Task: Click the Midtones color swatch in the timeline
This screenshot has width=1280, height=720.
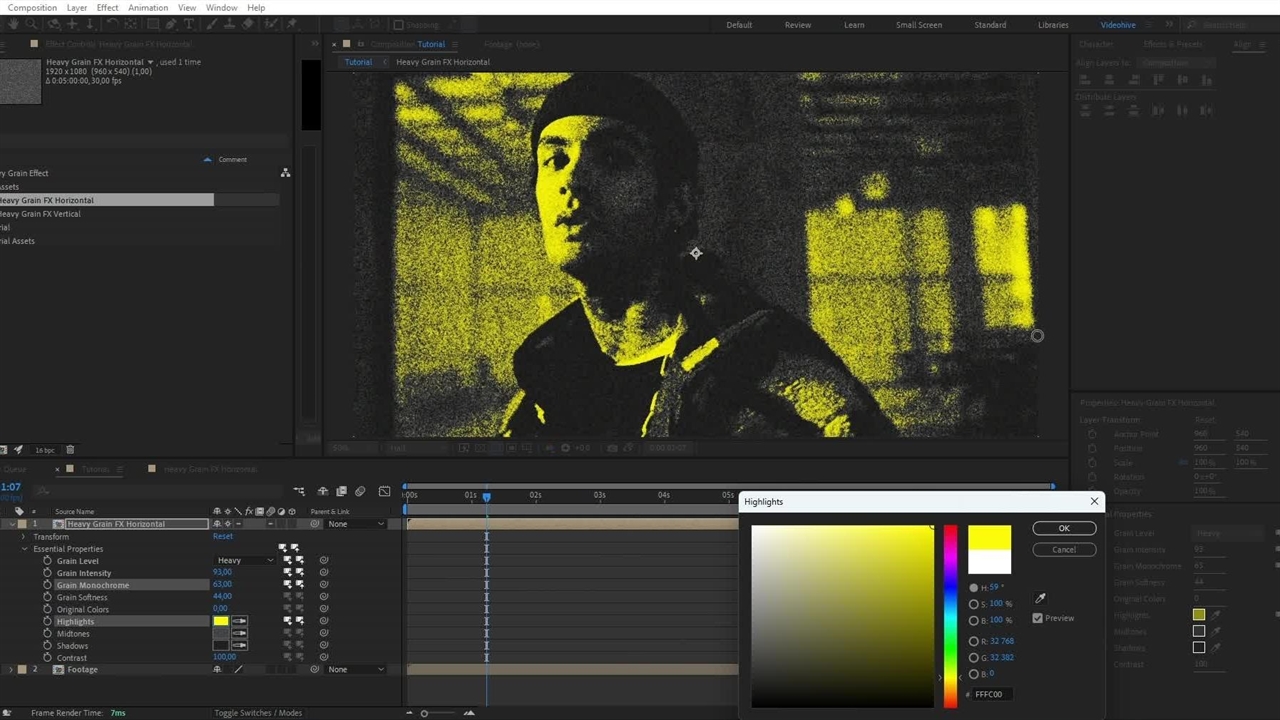Action: pos(220,633)
